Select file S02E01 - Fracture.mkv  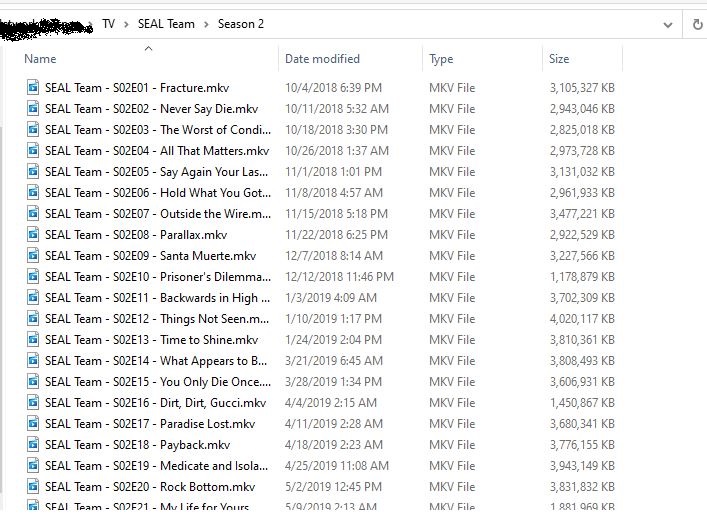(137, 87)
